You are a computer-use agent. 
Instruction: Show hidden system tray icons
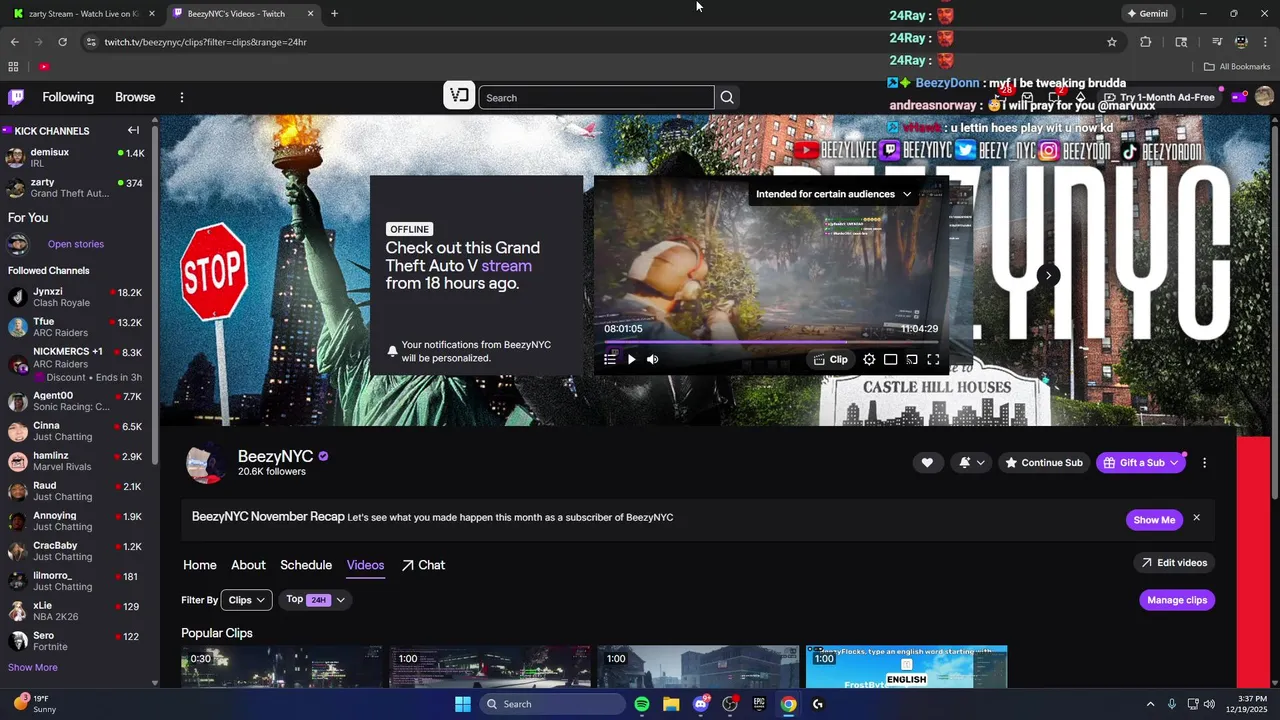tap(1150, 704)
